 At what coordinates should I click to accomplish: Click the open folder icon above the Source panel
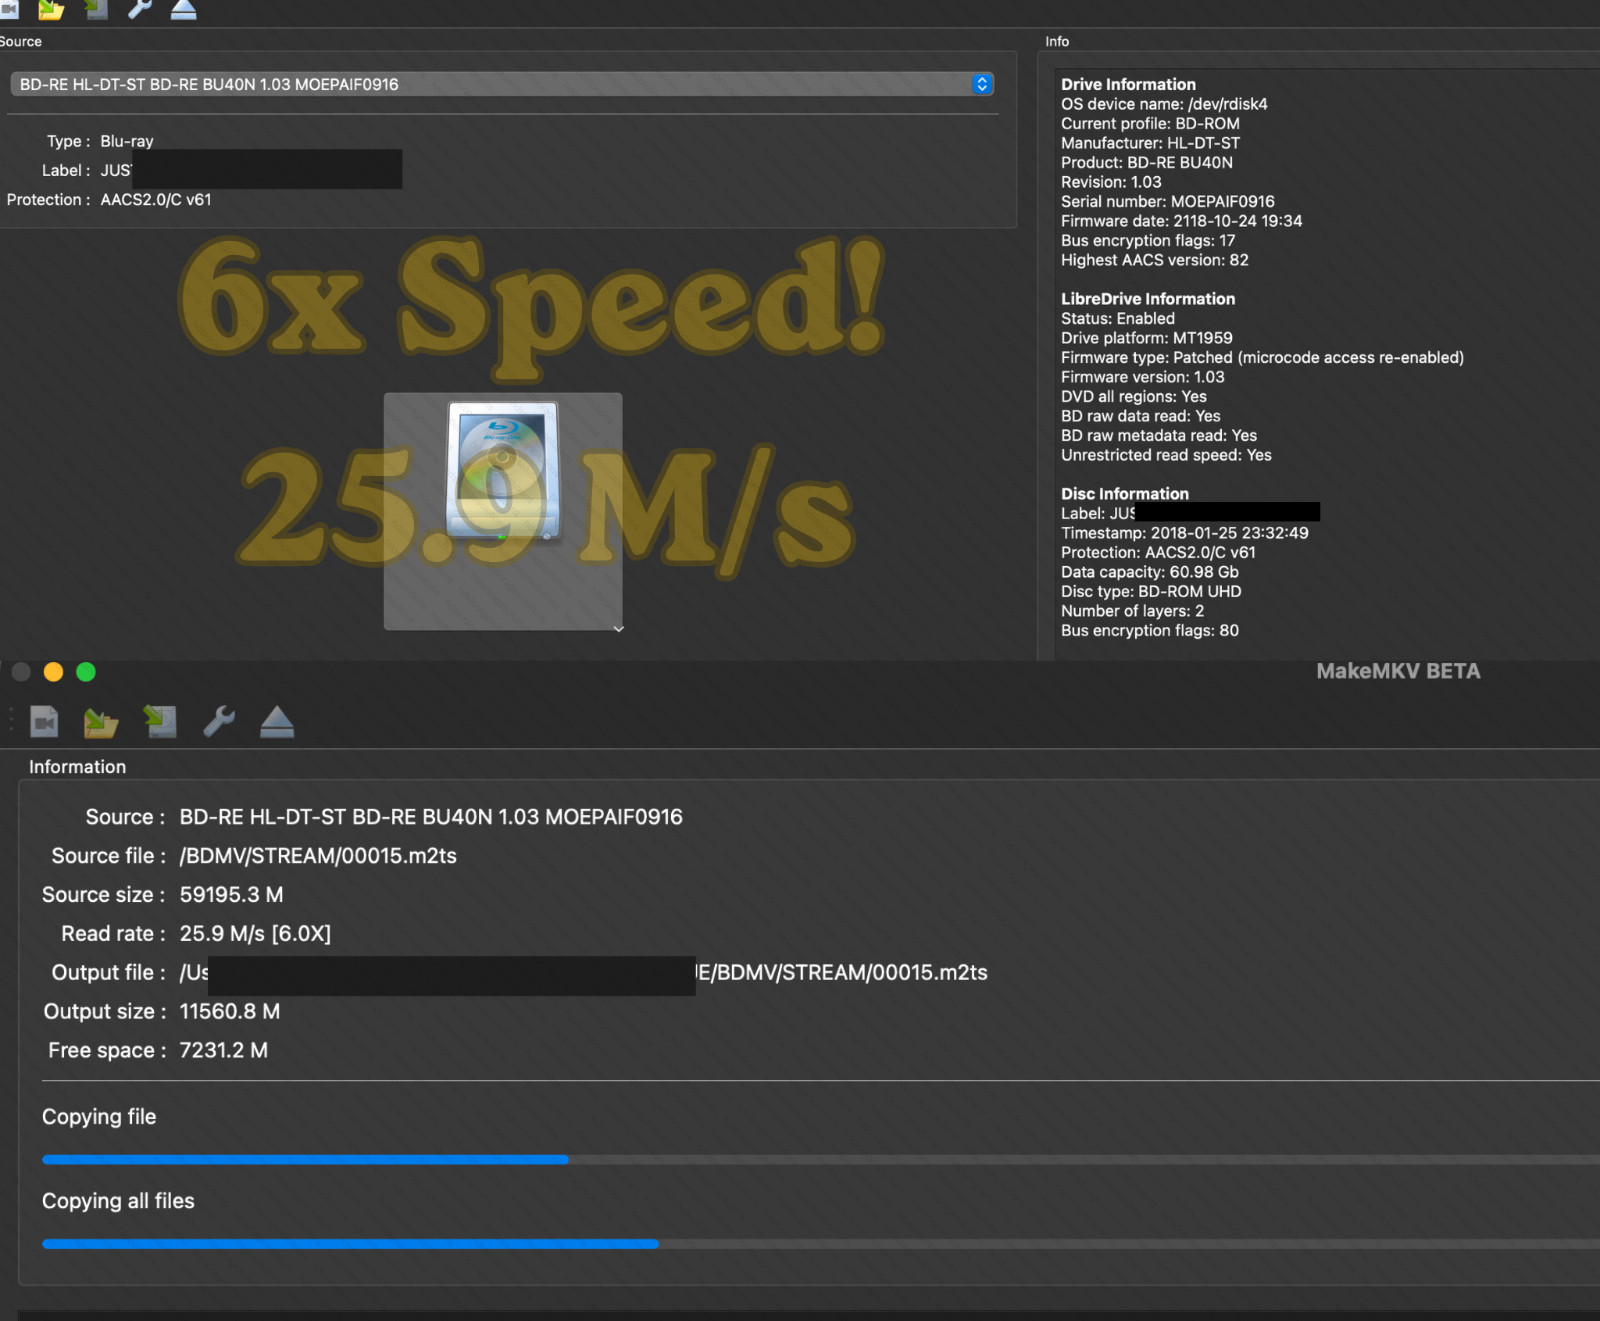(x=51, y=9)
